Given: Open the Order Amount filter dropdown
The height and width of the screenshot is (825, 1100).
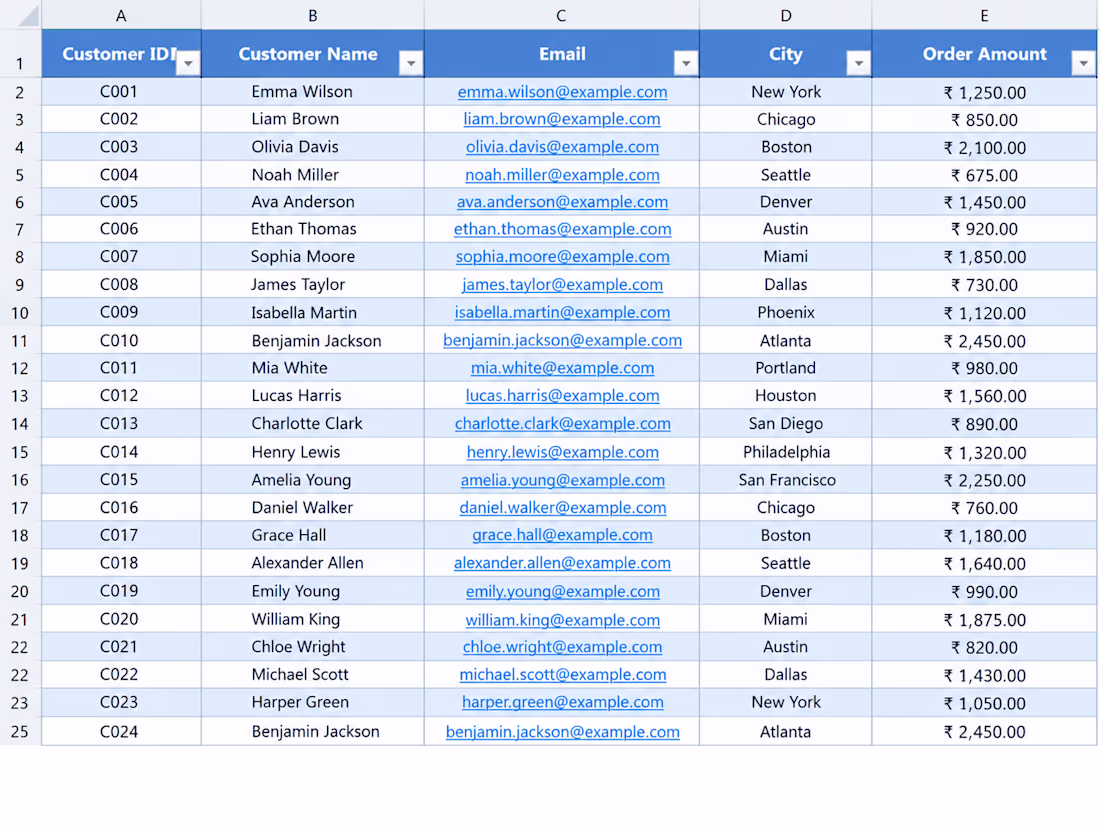Looking at the screenshot, I should (1083, 63).
